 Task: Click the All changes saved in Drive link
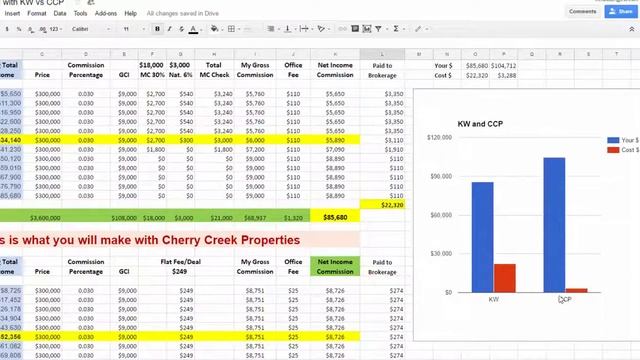pyautogui.click(x=182, y=13)
